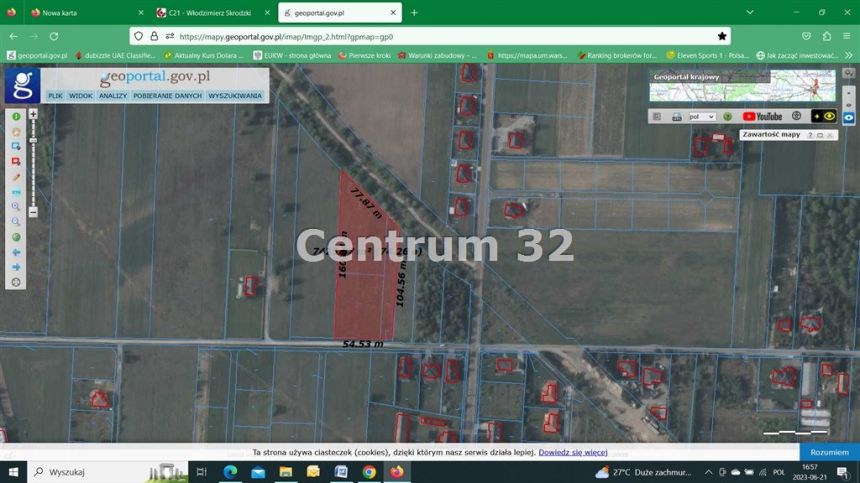This screenshot has width=860, height=483.
Task: Open the pol language dropdown
Action: 702,117
